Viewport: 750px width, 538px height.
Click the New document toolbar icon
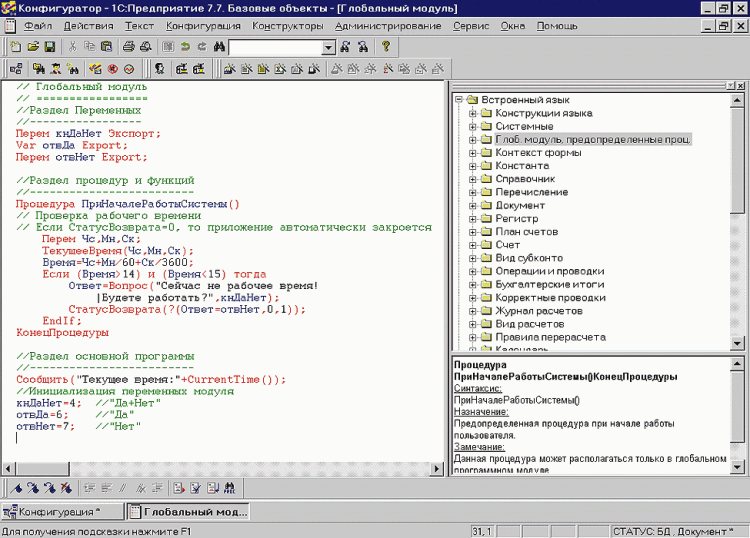point(16,46)
